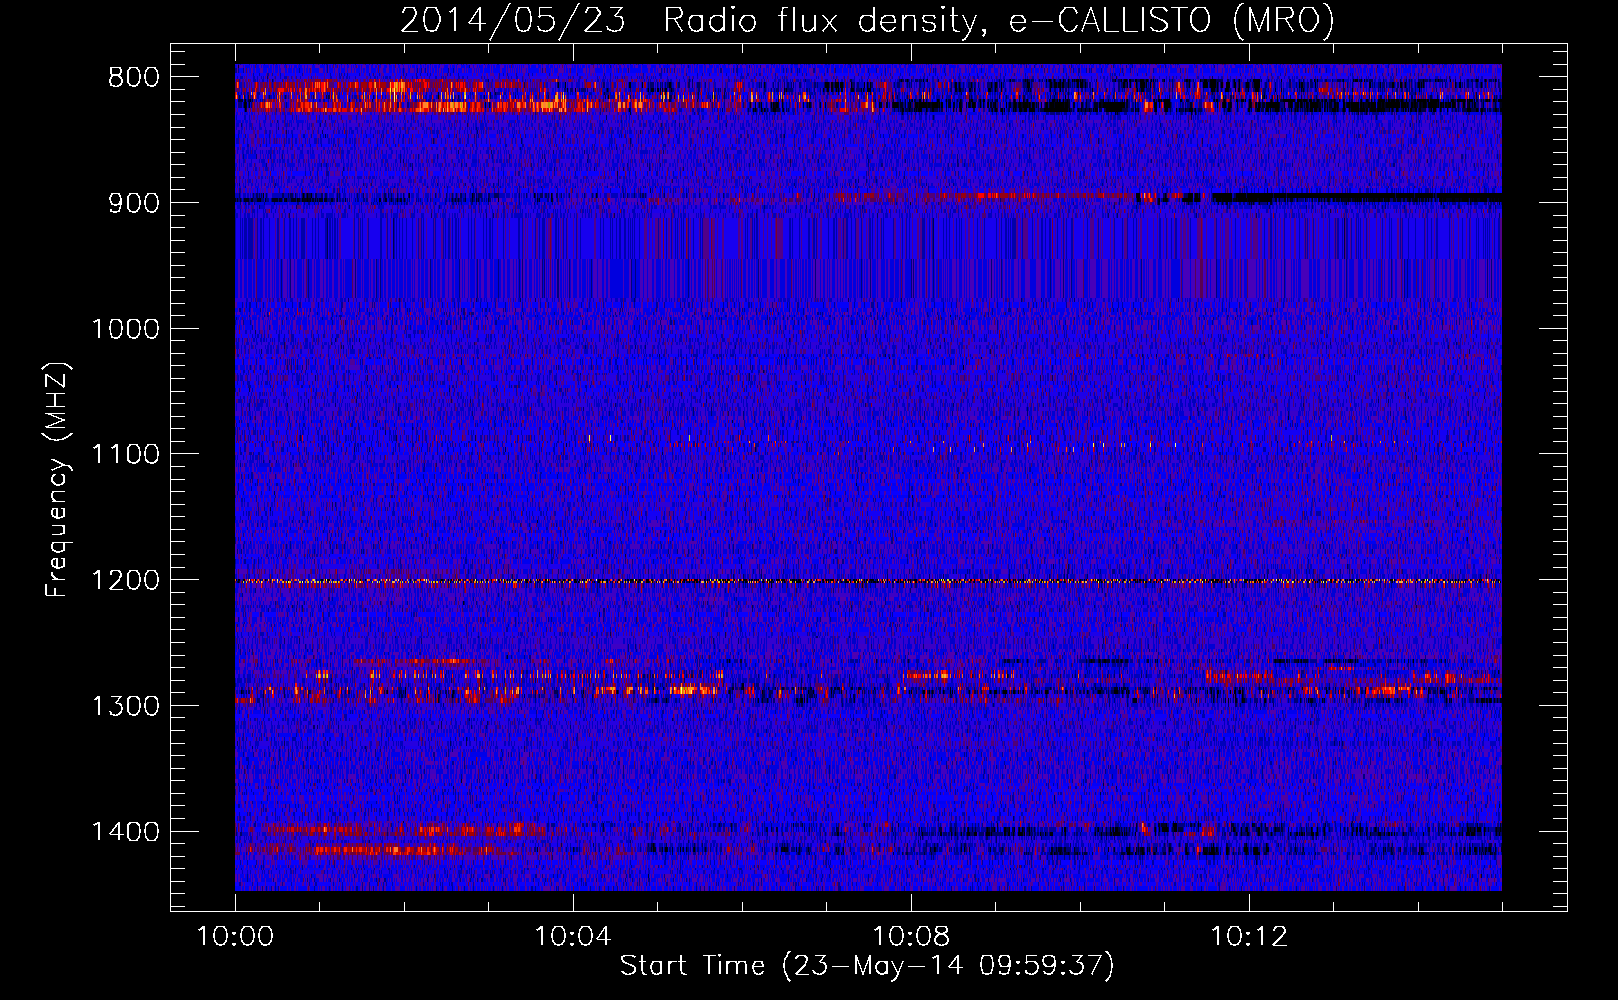Click the 10:04 time axis label

(573, 937)
